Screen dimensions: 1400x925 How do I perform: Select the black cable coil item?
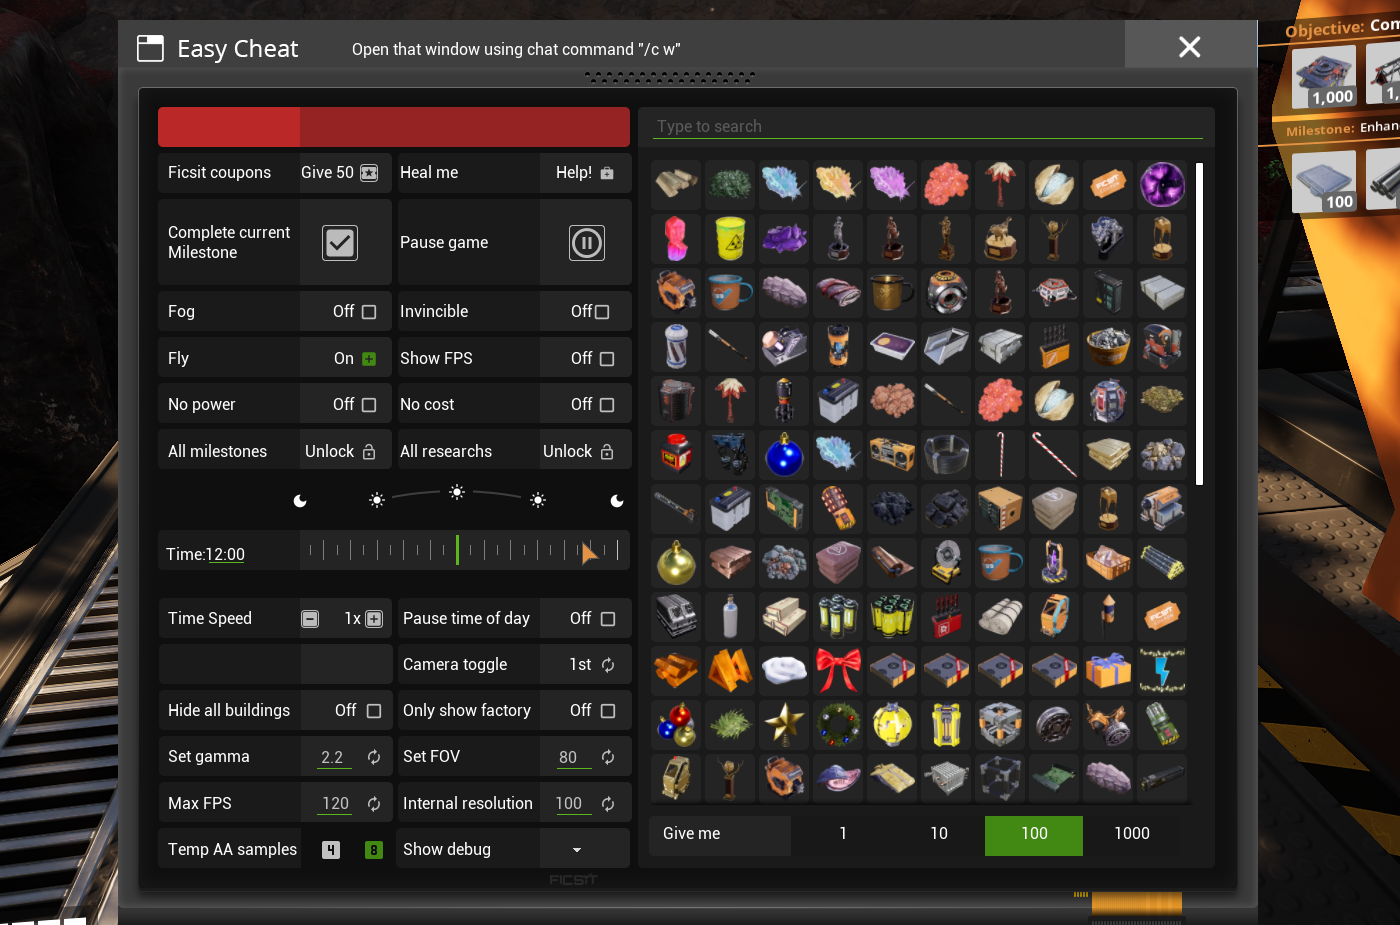pos(947,454)
